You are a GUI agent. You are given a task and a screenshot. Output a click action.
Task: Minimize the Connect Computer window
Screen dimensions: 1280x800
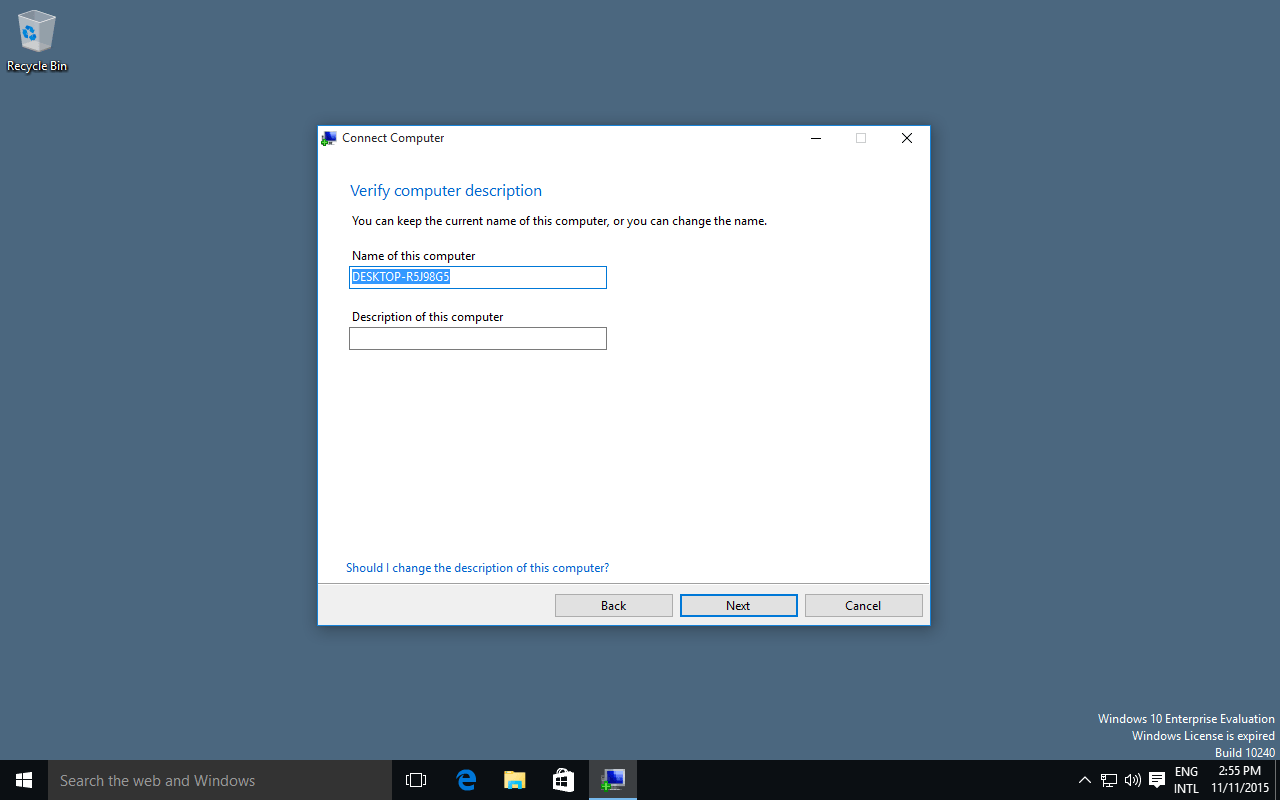(x=816, y=138)
